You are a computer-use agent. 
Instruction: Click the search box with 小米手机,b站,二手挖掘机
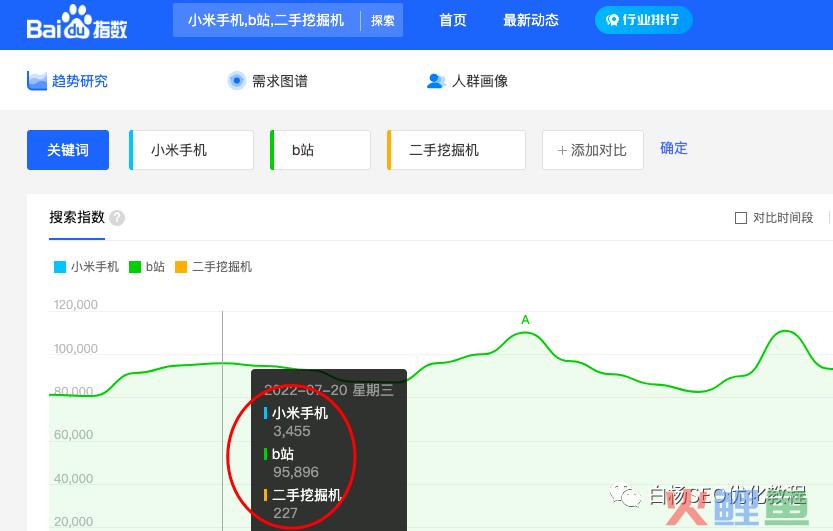point(266,20)
